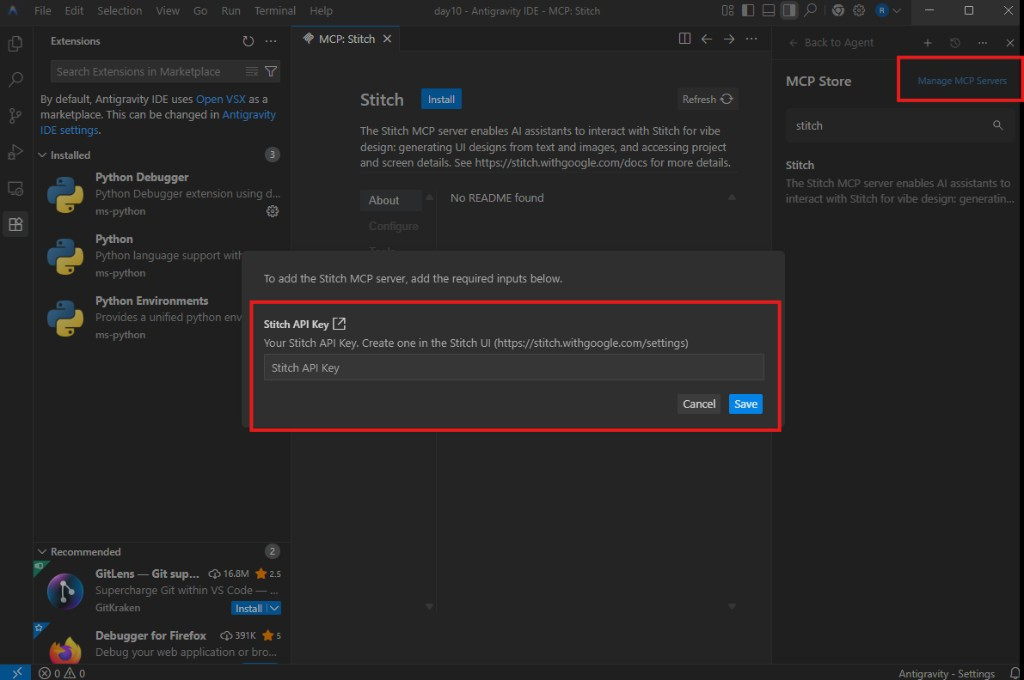Open notifications bell in status bar

click(x=1014, y=673)
